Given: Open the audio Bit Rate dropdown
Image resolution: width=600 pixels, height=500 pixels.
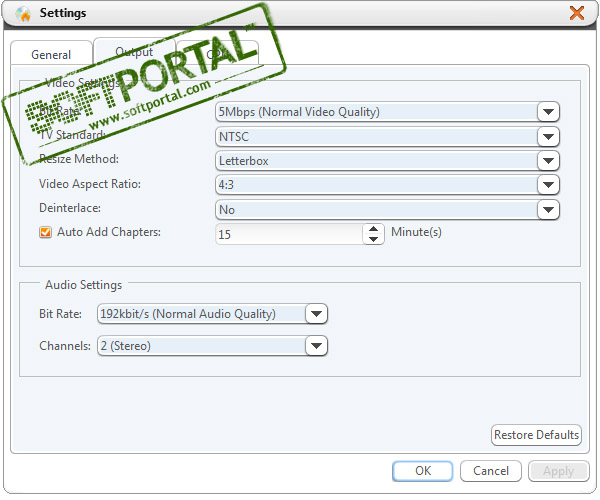Looking at the screenshot, I should pos(316,314).
